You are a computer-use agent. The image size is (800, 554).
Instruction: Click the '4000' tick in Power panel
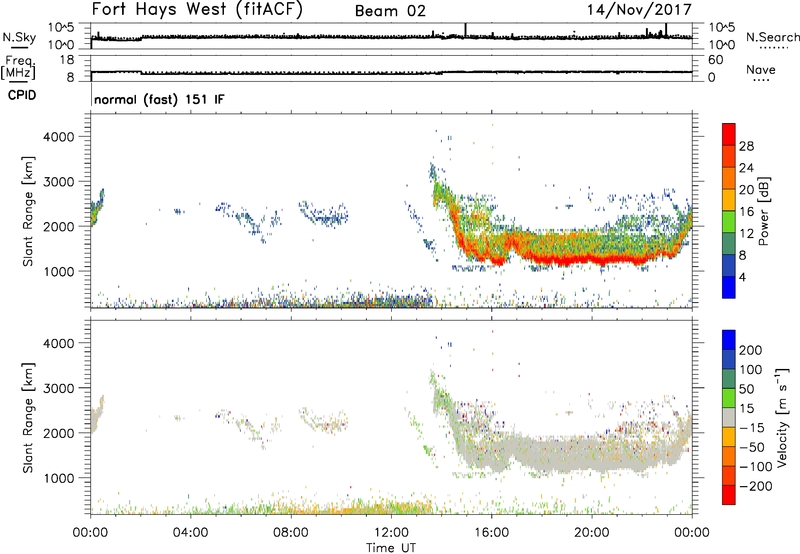coord(59,136)
